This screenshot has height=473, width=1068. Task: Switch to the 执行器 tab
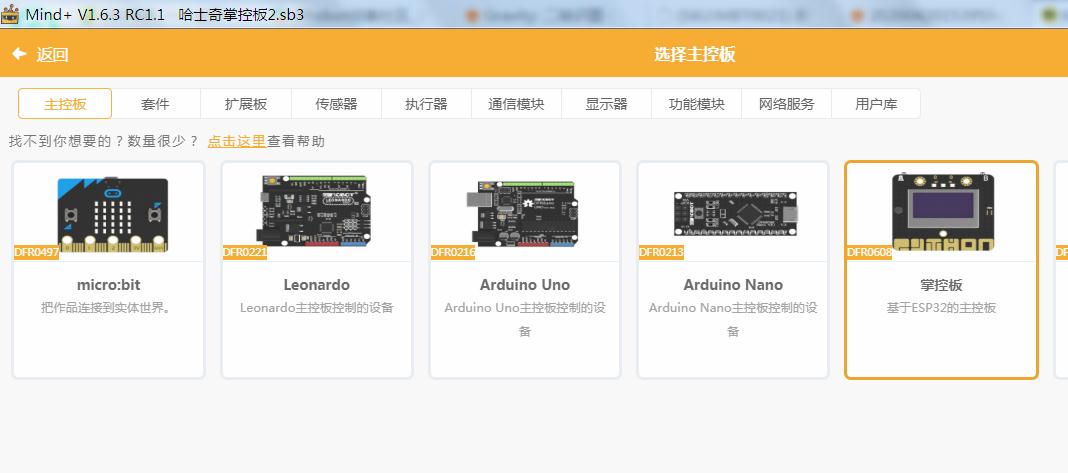pyautogui.click(x=426, y=104)
